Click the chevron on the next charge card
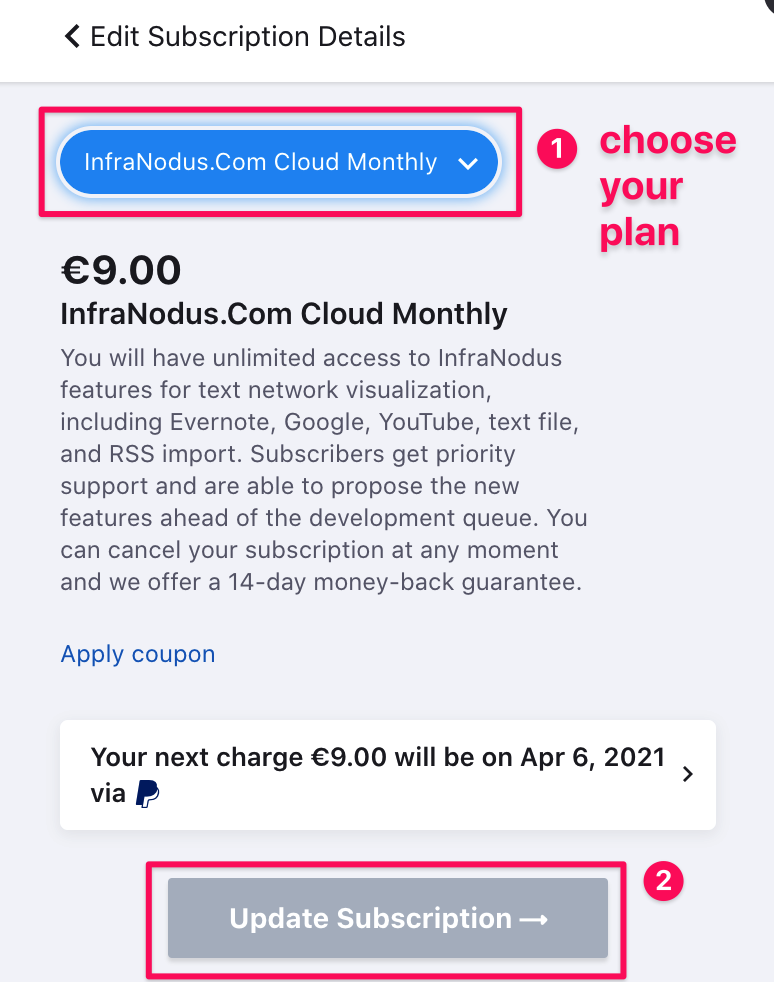This screenshot has height=982, width=774. [688, 774]
